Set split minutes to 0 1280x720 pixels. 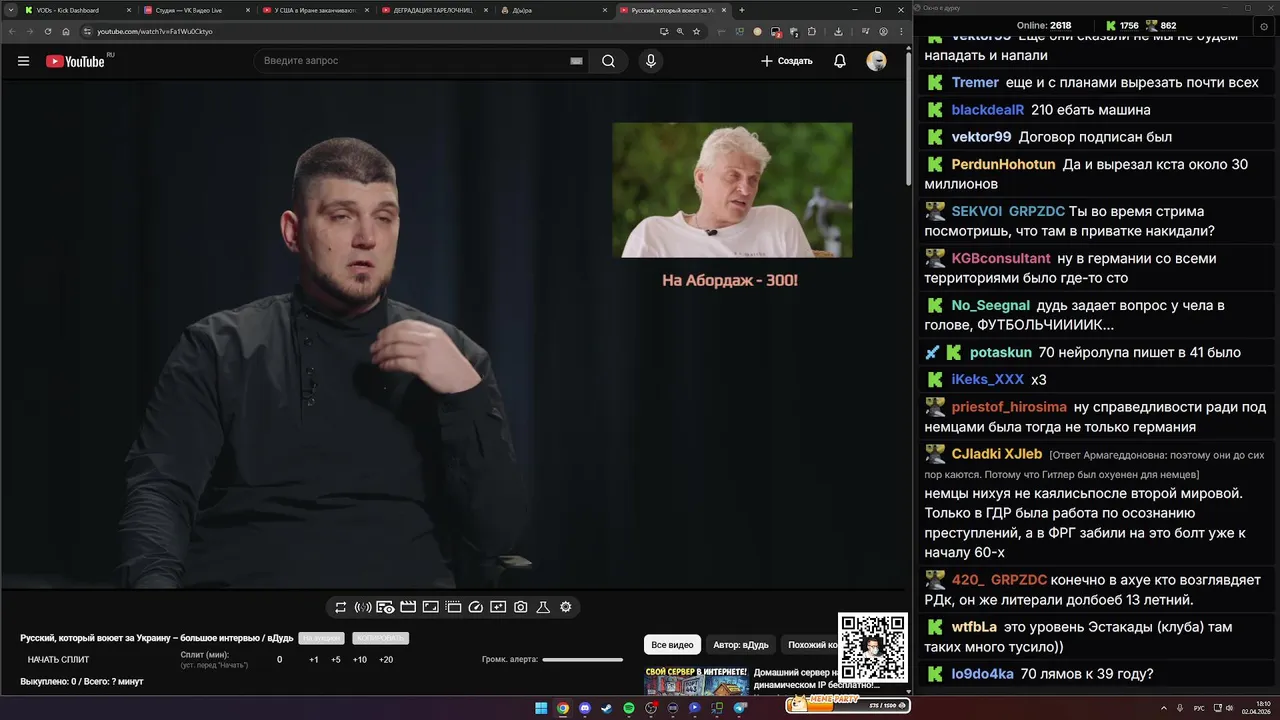click(x=279, y=660)
